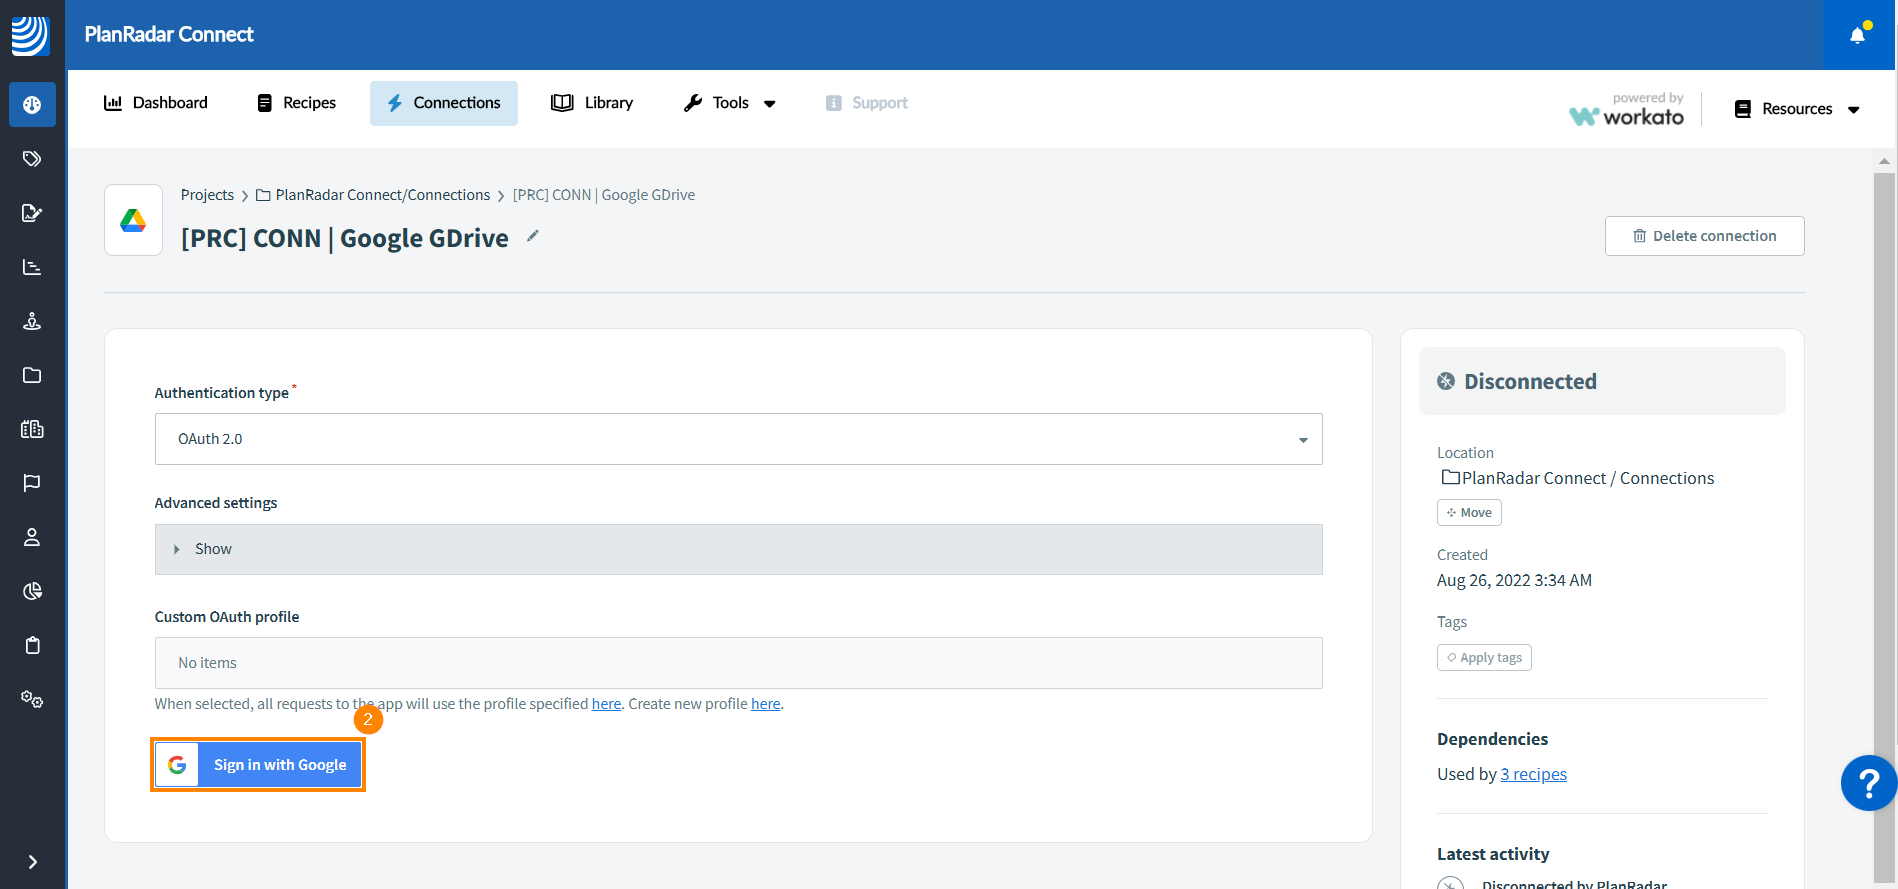Screen dimensions: 1898x889
Task: Open the buildings icon in the sidebar
Action: (x=32, y=429)
